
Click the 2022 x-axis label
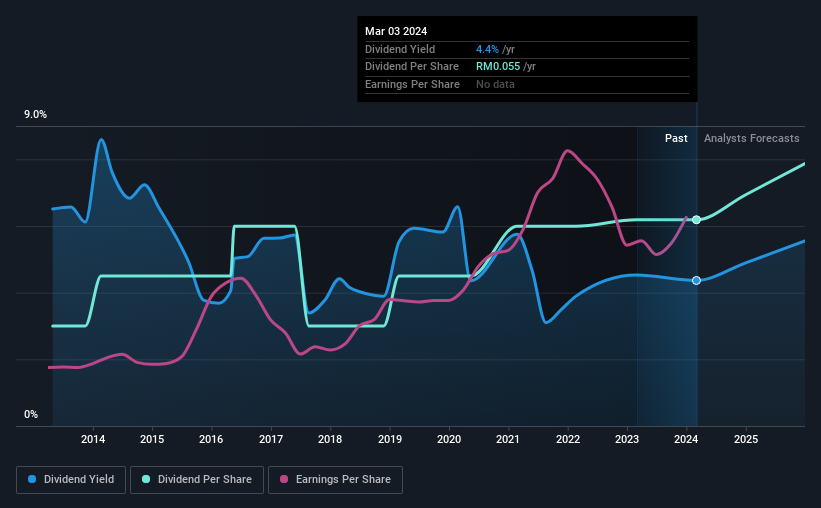pyautogui.click(x=568, y=439)
